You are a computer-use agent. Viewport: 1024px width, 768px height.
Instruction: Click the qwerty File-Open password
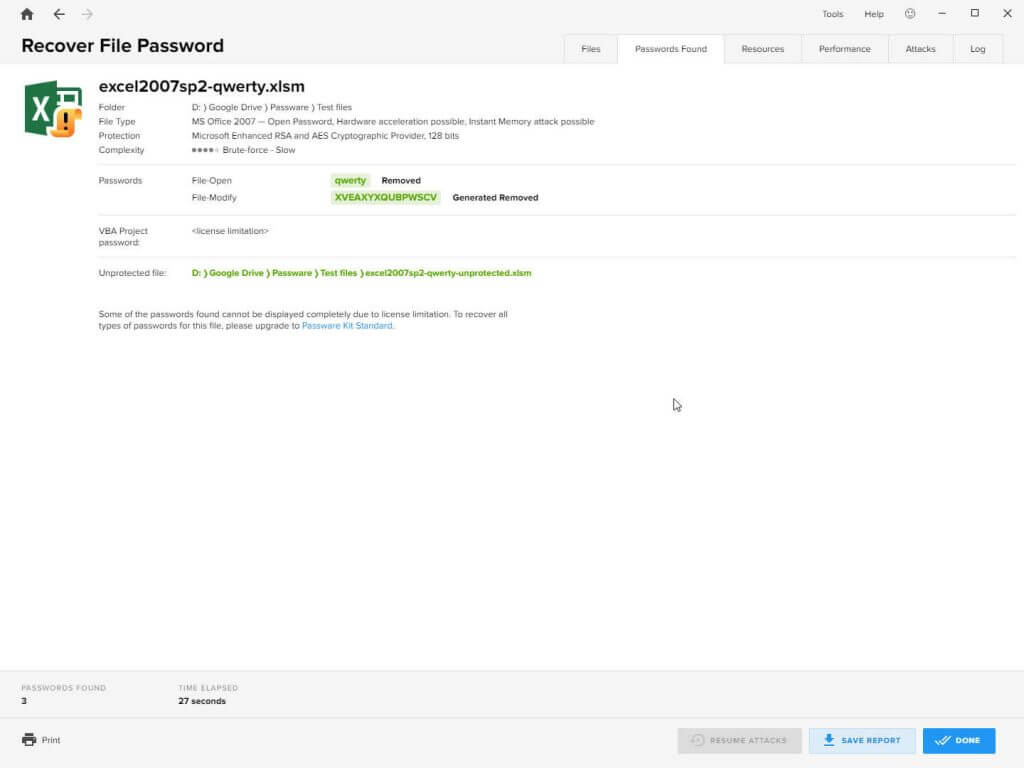350,181
